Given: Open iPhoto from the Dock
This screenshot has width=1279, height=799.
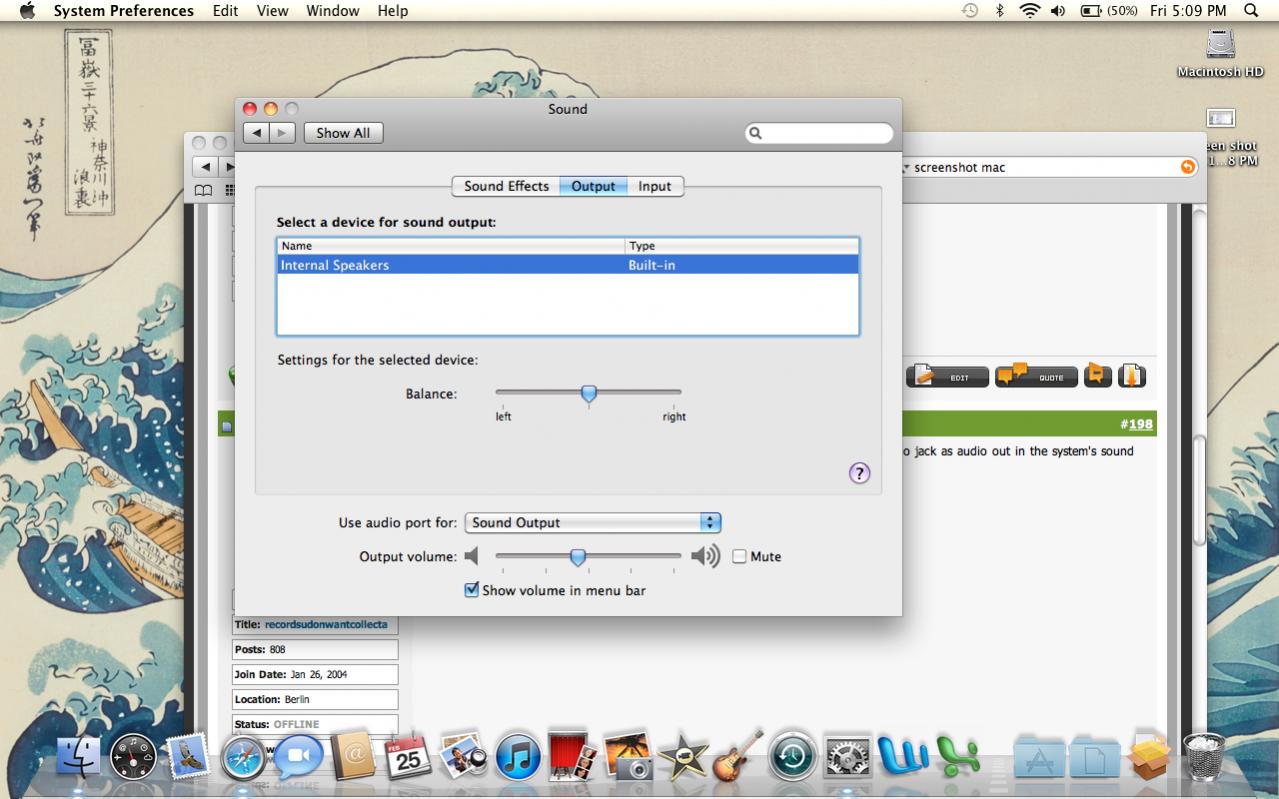Looking at the screenshot, I should pyautogui.click(x=628, y=757).
